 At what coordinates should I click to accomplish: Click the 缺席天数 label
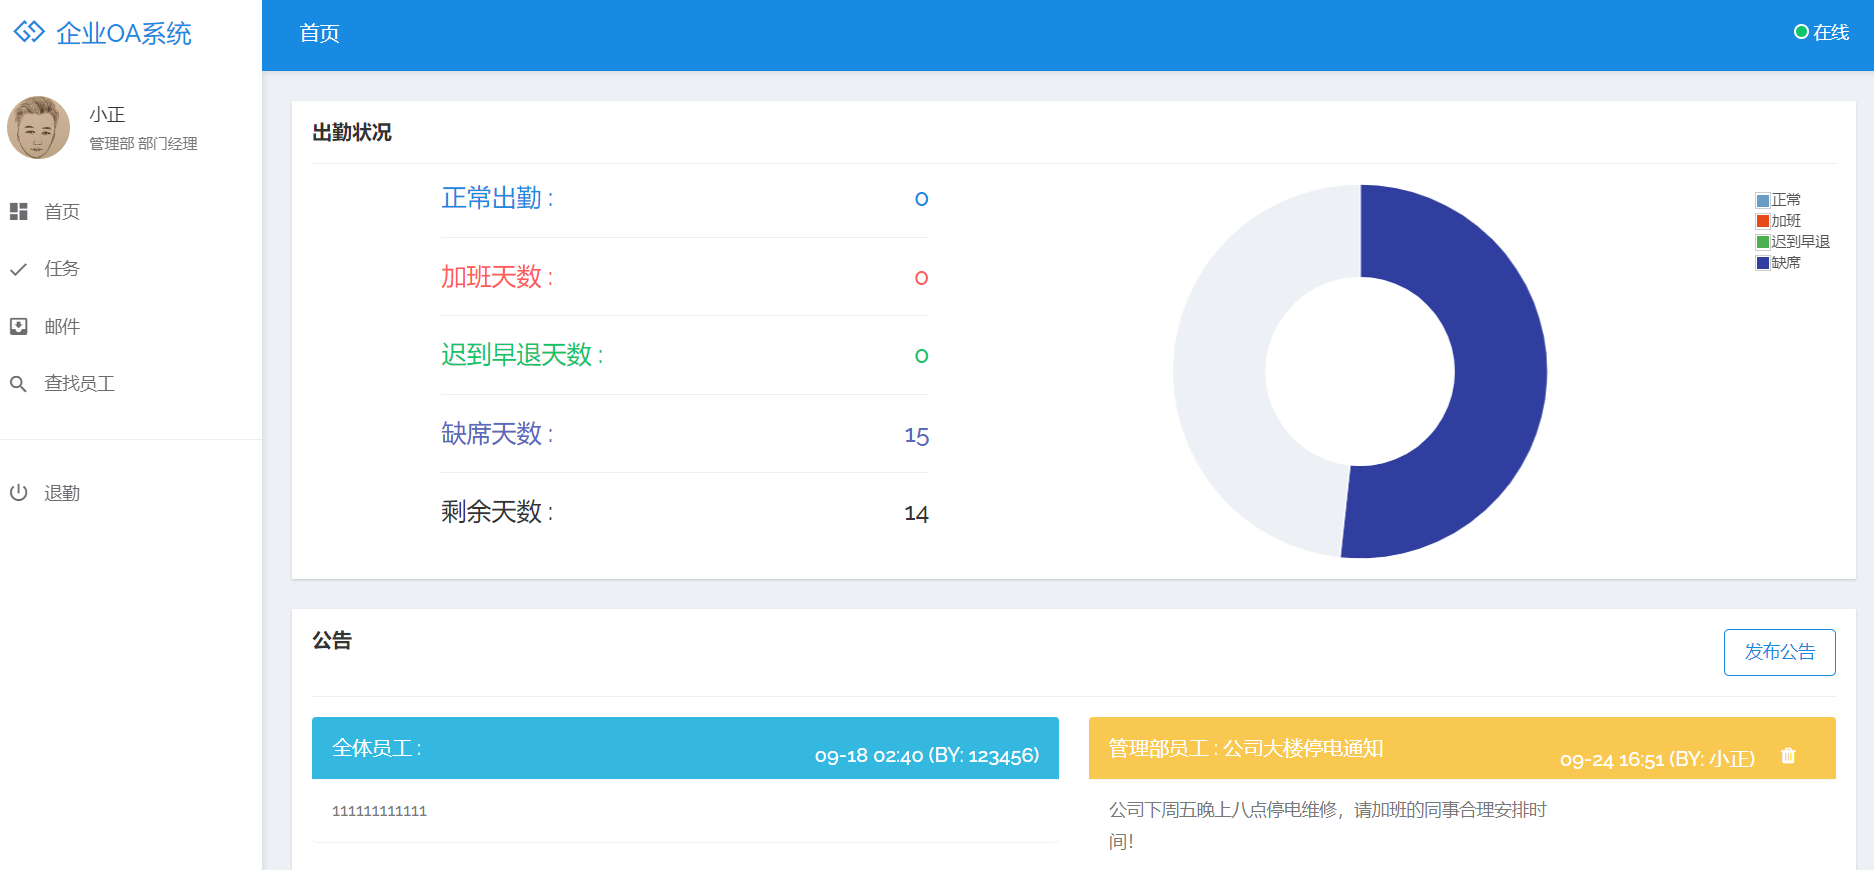coord(498,433)
